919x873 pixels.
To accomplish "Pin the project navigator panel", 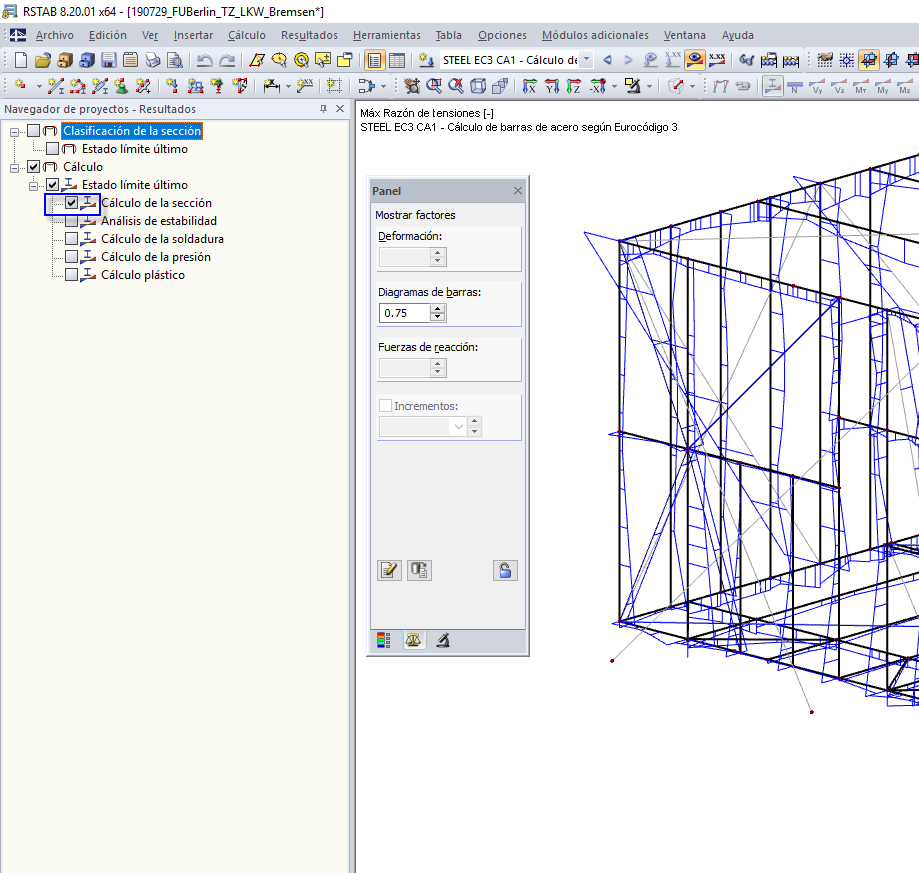I will coord(324,108).
